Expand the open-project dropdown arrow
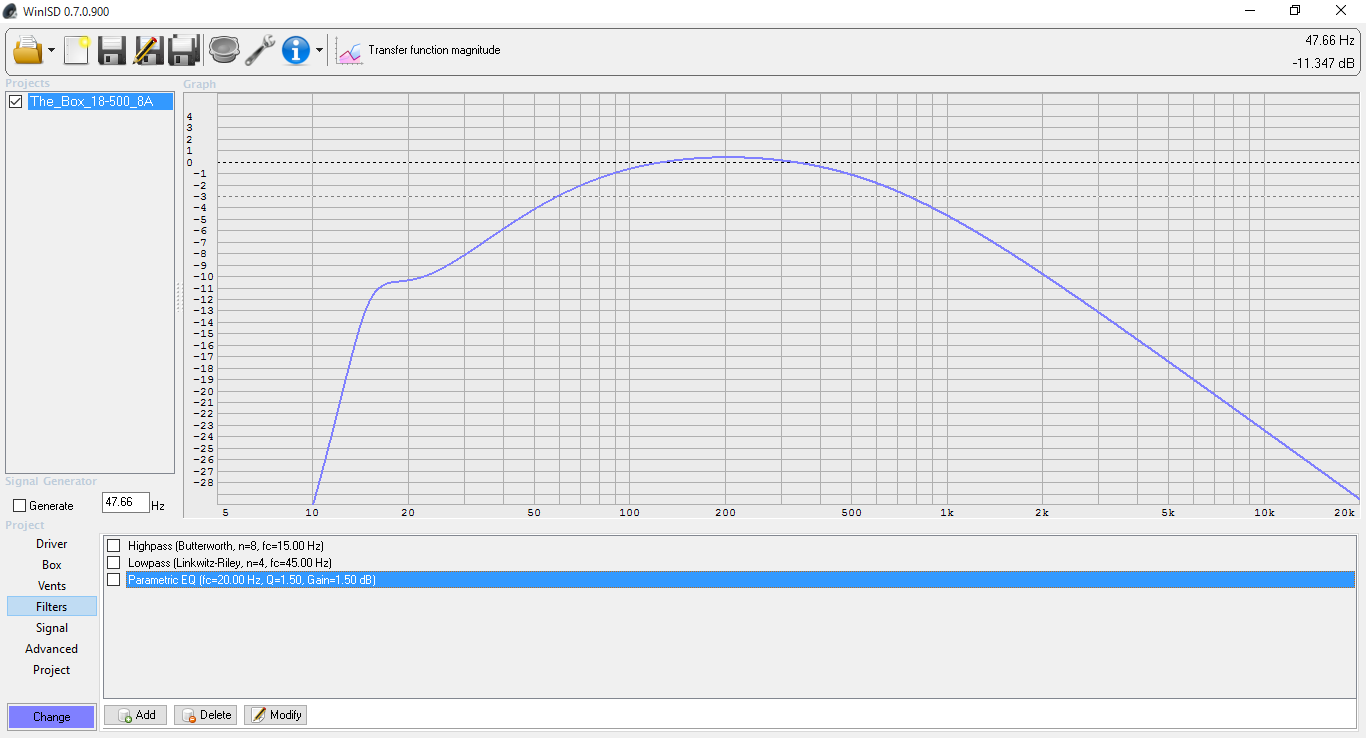The height and width of the screenshot is (738, 1366). [52, 50]
